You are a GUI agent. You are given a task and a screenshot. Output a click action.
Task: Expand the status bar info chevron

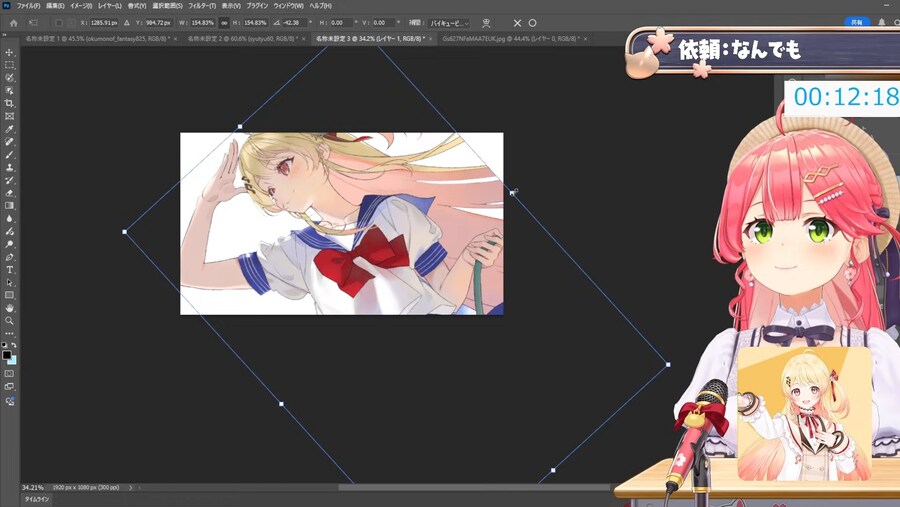130,487
